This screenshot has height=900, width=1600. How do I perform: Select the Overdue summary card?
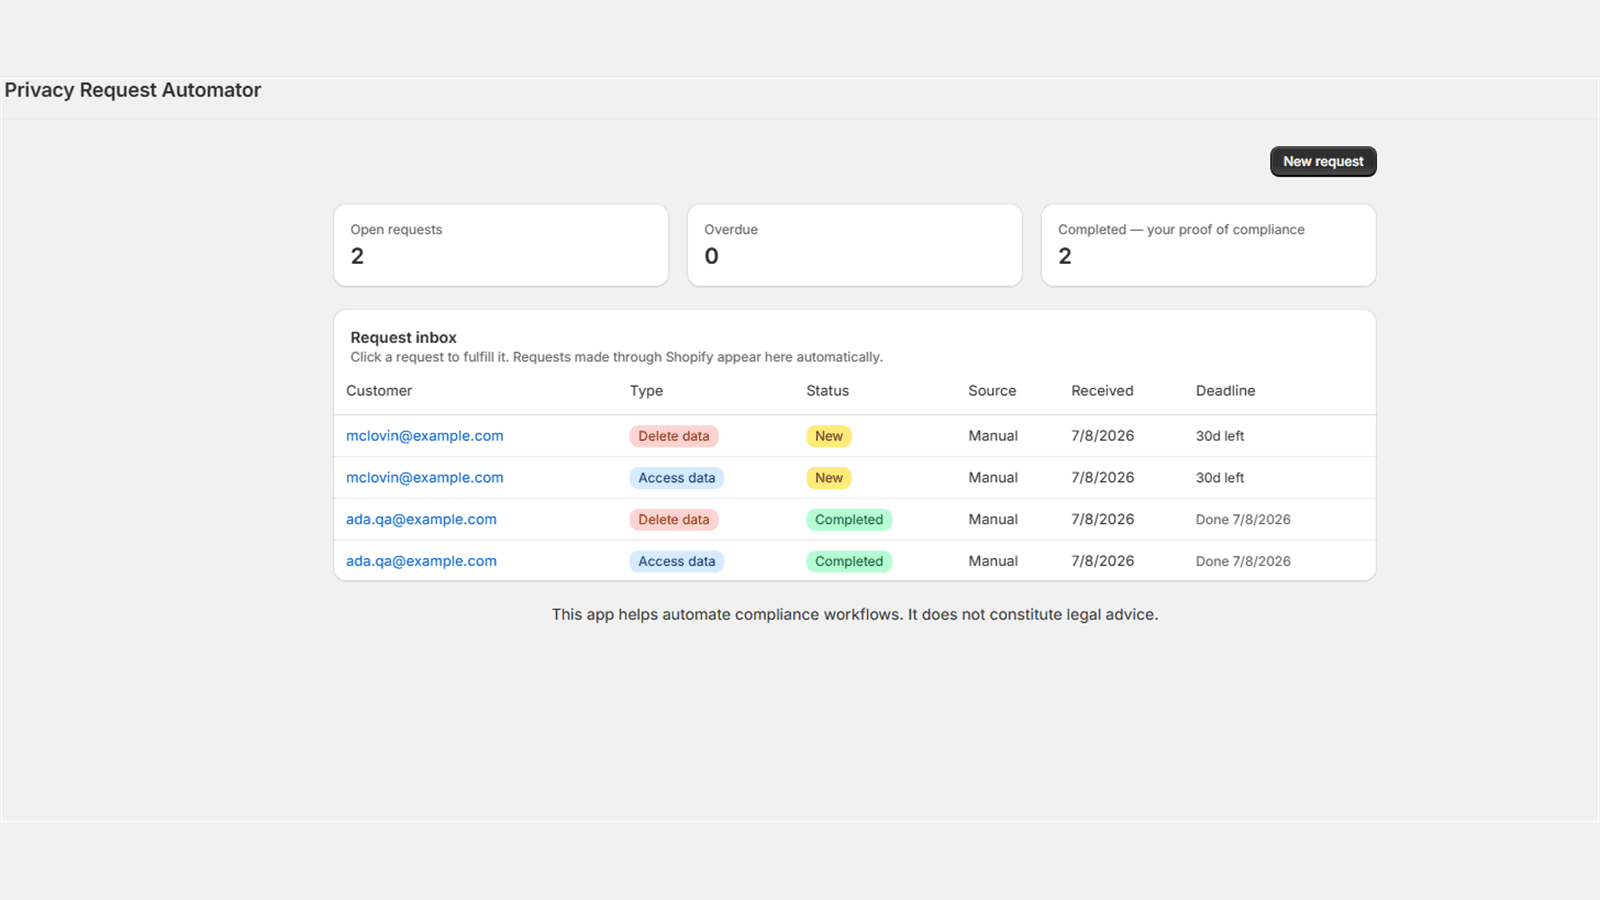pos(855,245)
